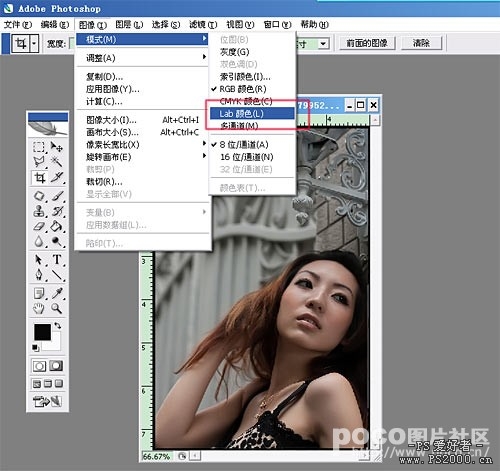Open the 文件(F) menu
The width and height of the screenshot is (500, 471).
point(18,25)
